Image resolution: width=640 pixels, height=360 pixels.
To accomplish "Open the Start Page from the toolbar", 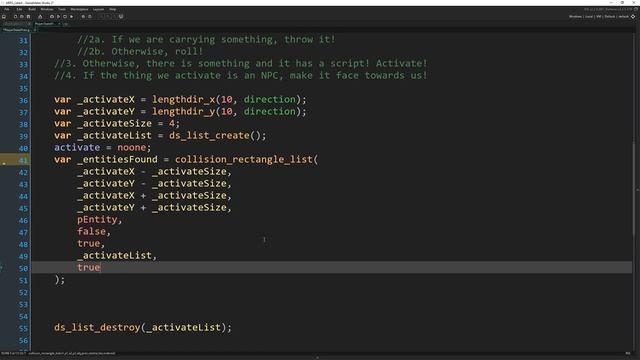I will tap(4, 17).
